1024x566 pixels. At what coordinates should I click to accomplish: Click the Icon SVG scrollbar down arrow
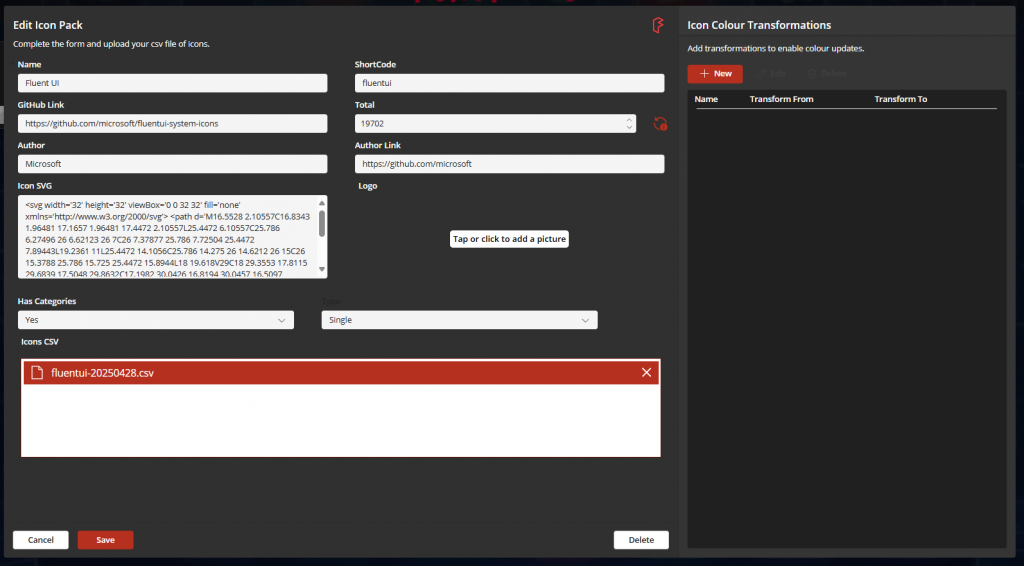click(x=321, y=269)
